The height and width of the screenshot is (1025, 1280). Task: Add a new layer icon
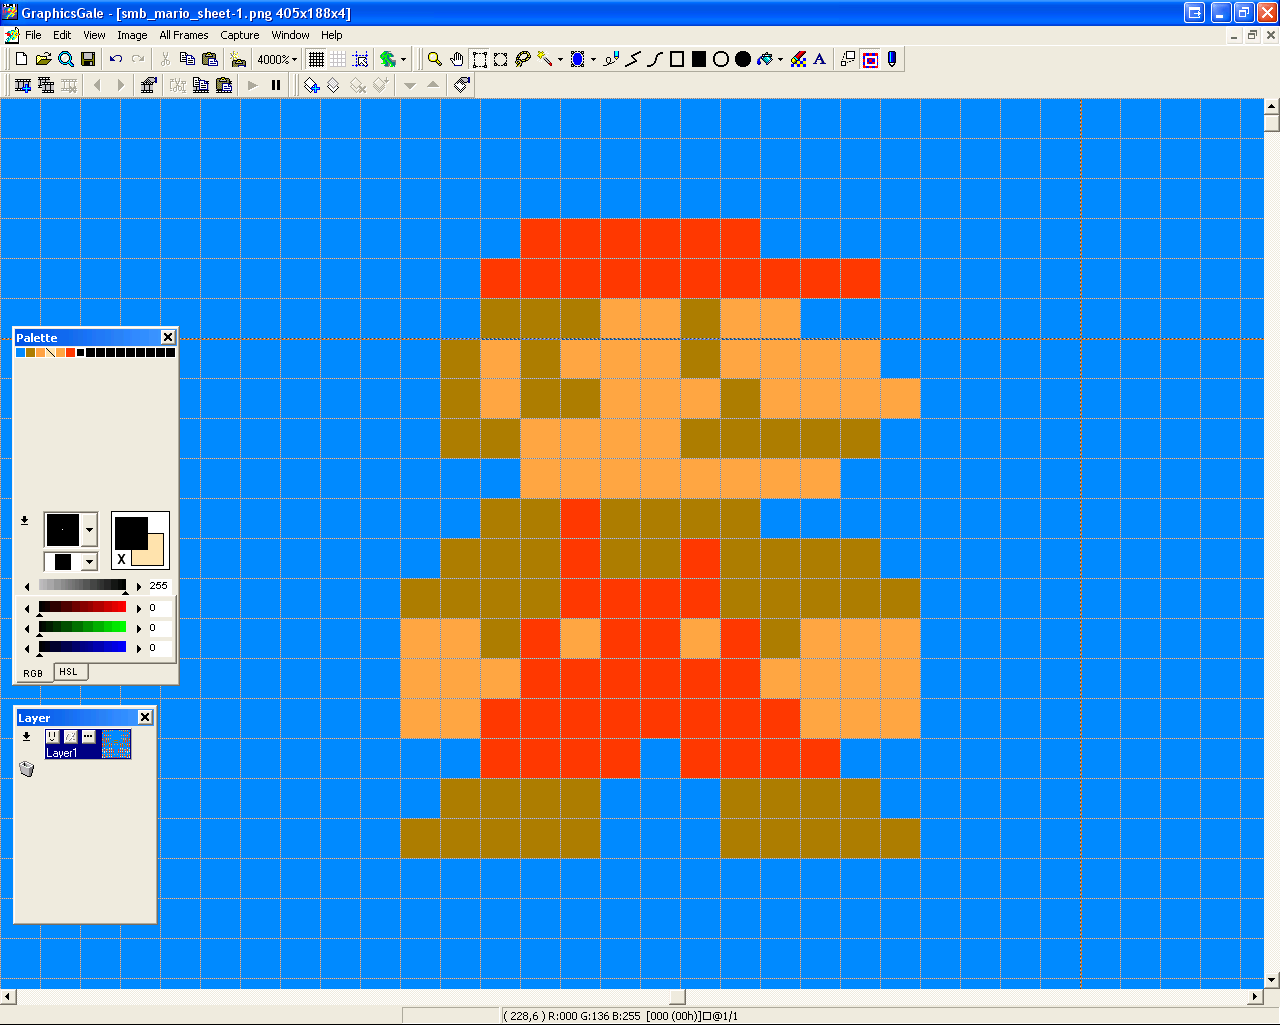311,86
